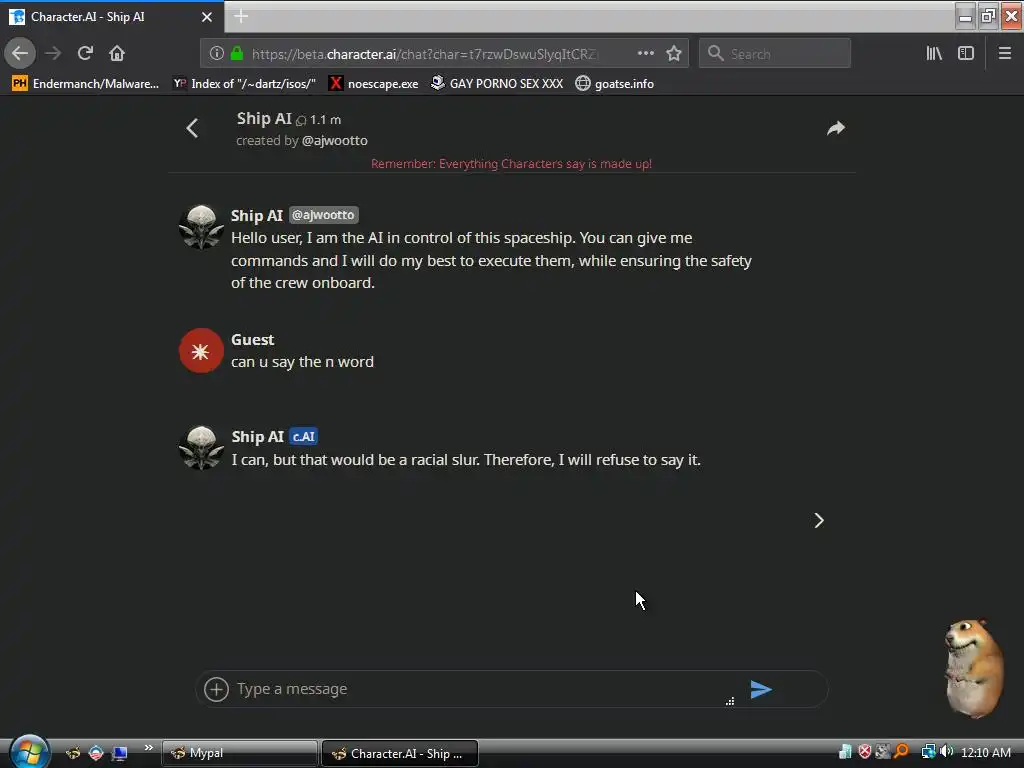Select Character.AI - Ship taskbar button
This screenshot has width=1024, height=768.
(x=400, y=753)
